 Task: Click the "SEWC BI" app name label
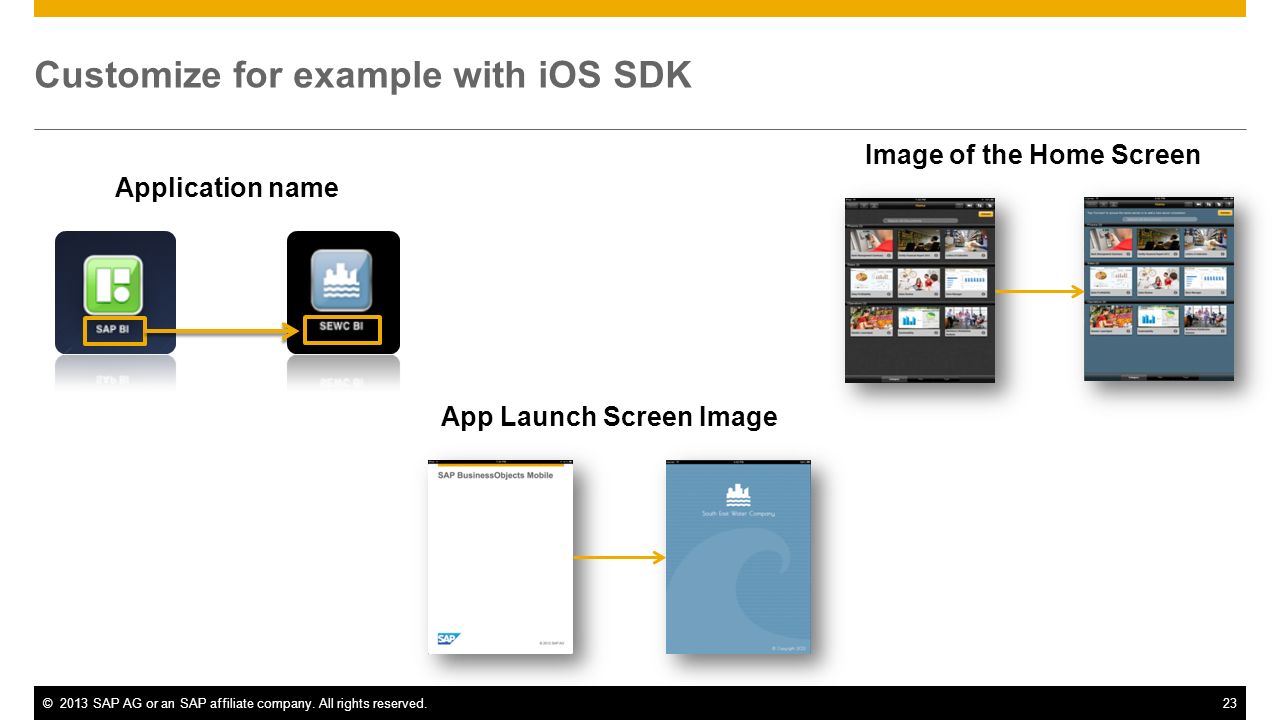[x=342, y=329]
